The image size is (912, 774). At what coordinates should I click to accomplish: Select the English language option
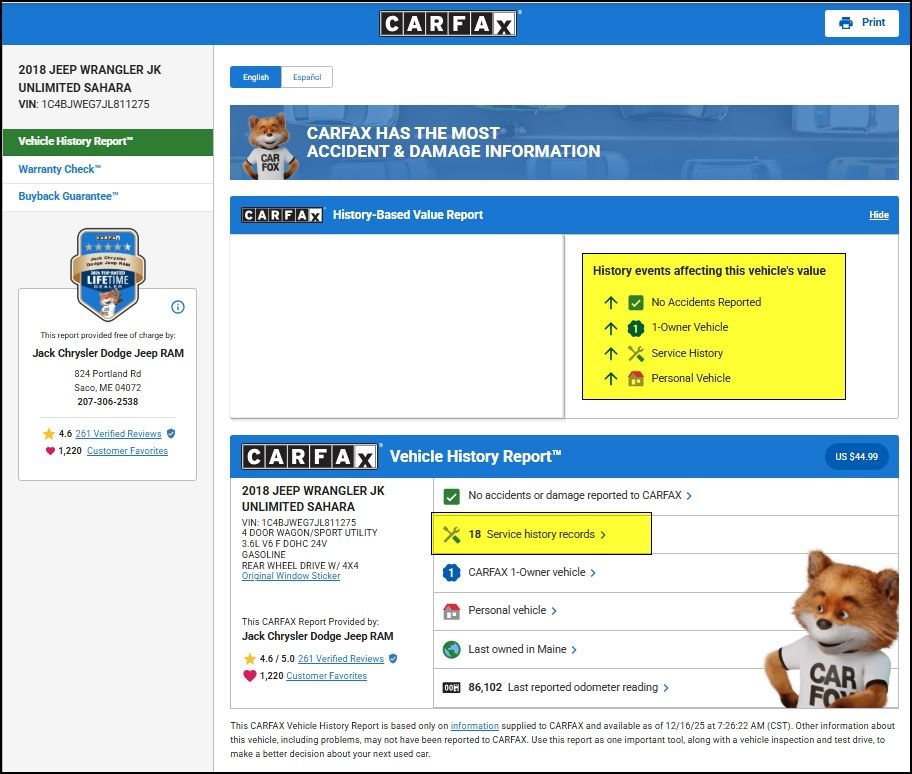click(256, 77)
